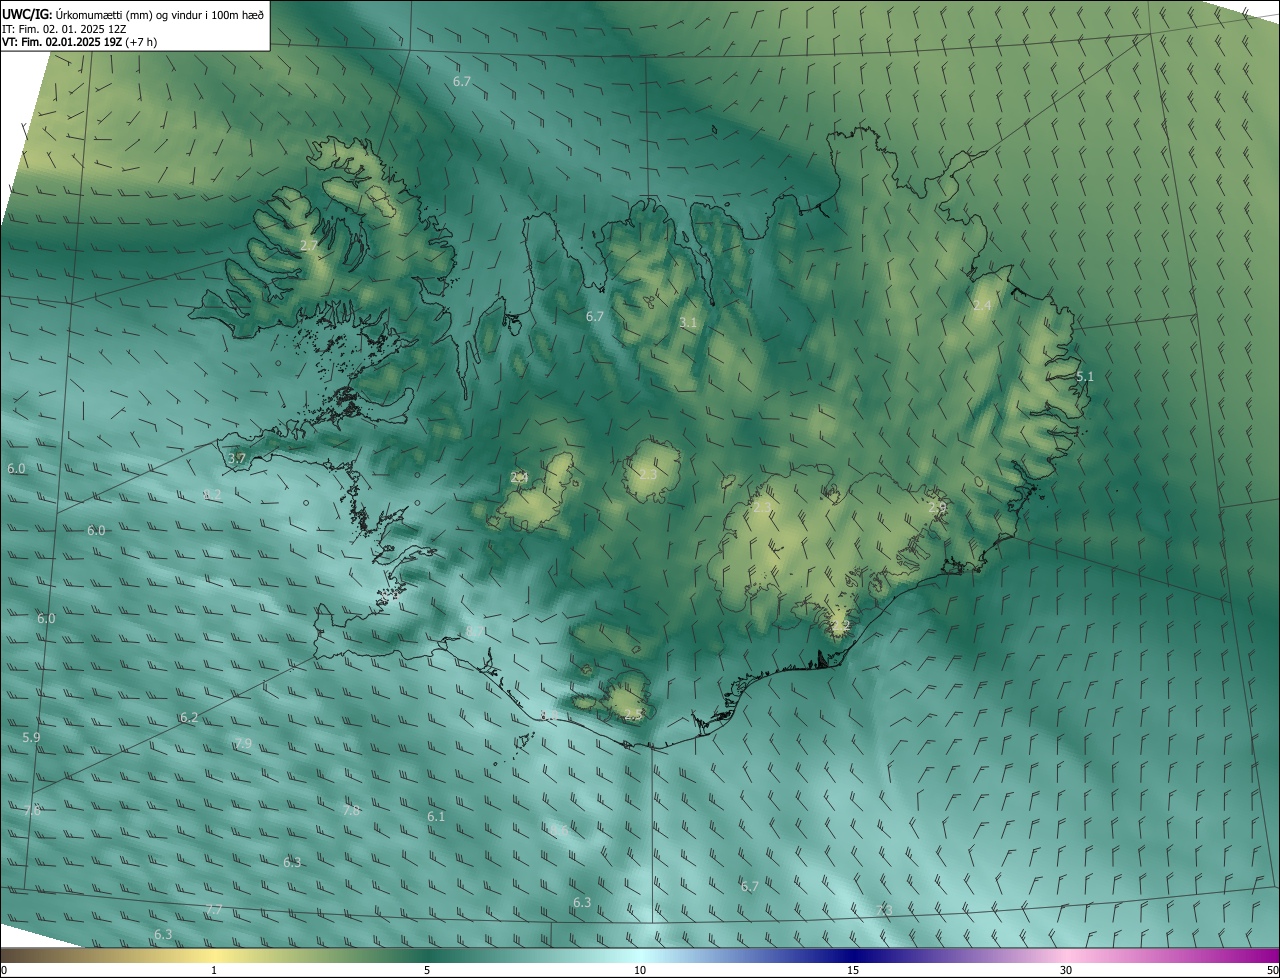Click the '1' tick on the color scale
The width and height of the screenshot is (1280, 978).
click(x=214, y=970)
